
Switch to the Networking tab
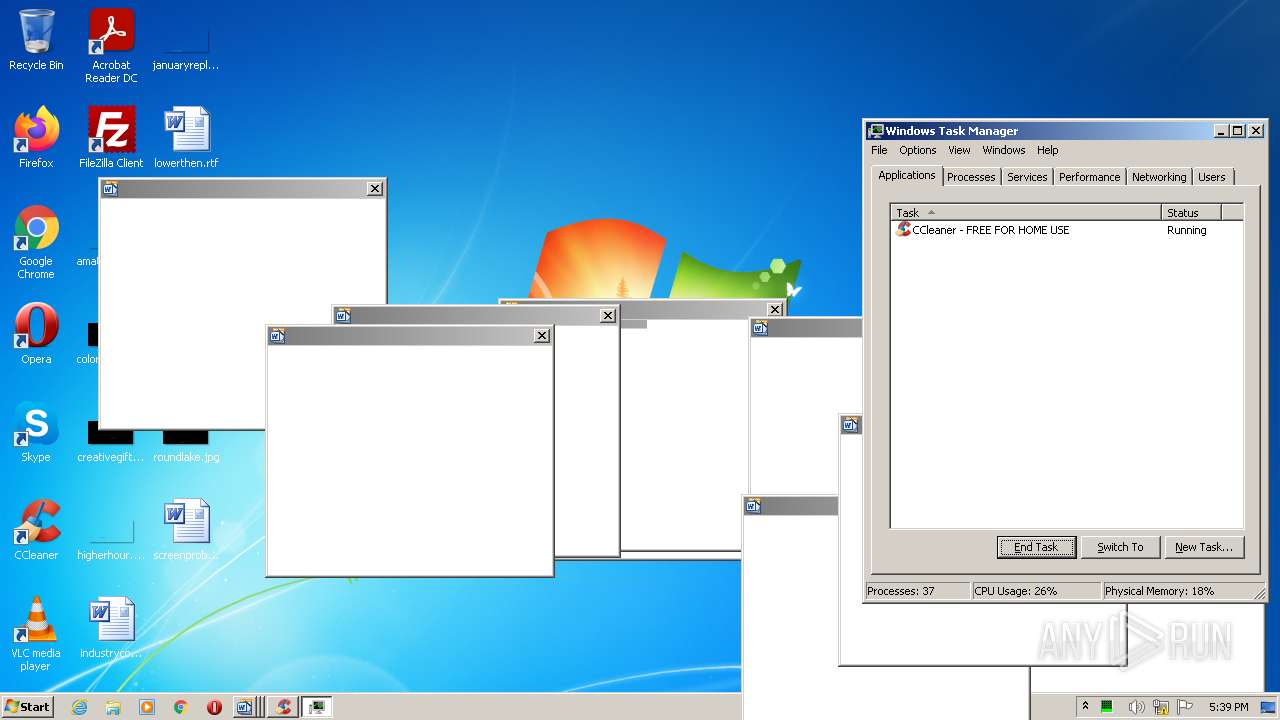(x=1159, y=177)
